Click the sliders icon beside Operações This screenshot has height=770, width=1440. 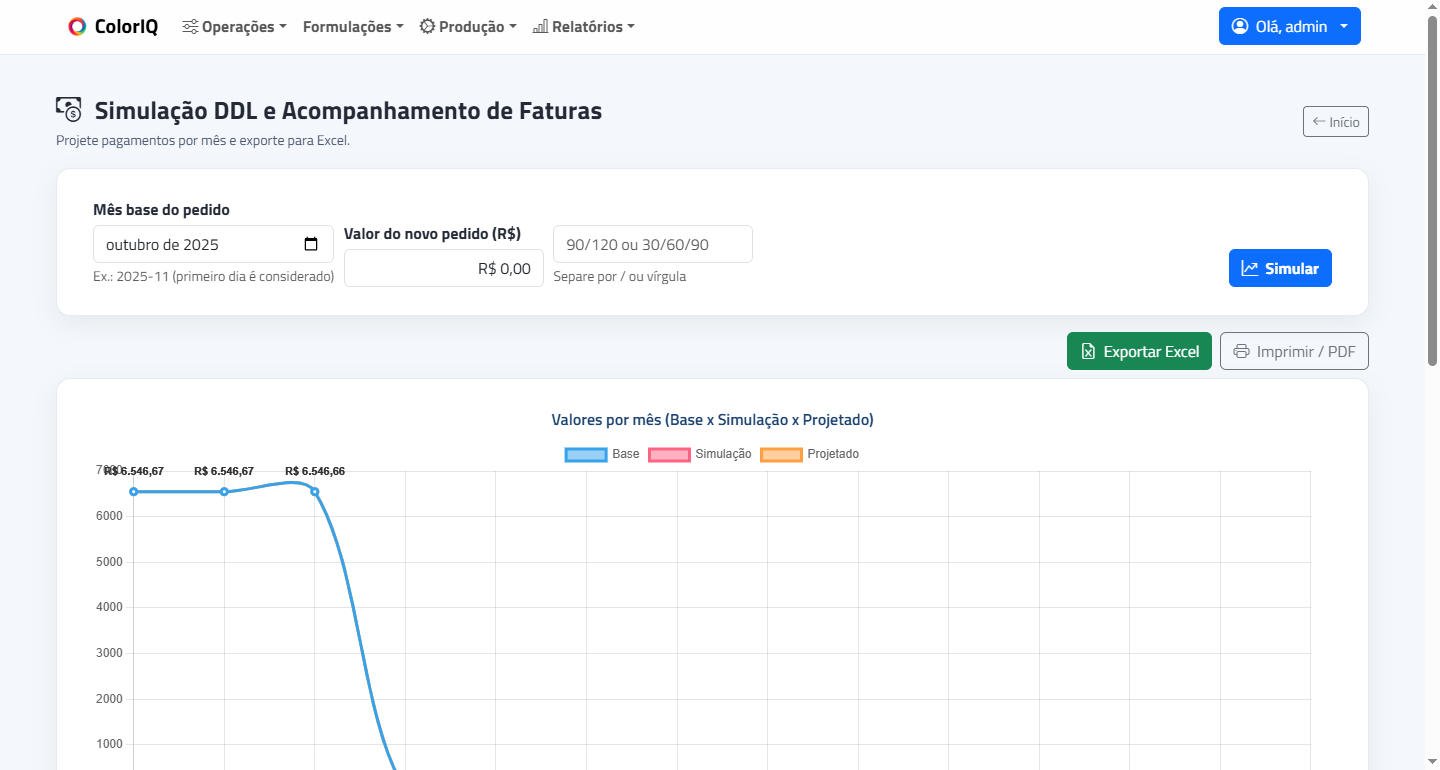[x=190, y=27]
